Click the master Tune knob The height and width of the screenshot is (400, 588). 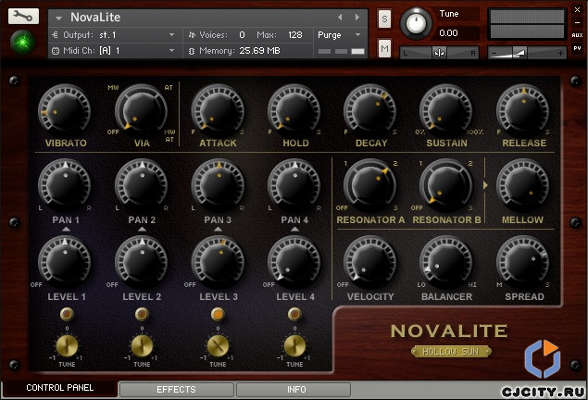point(416,23)
